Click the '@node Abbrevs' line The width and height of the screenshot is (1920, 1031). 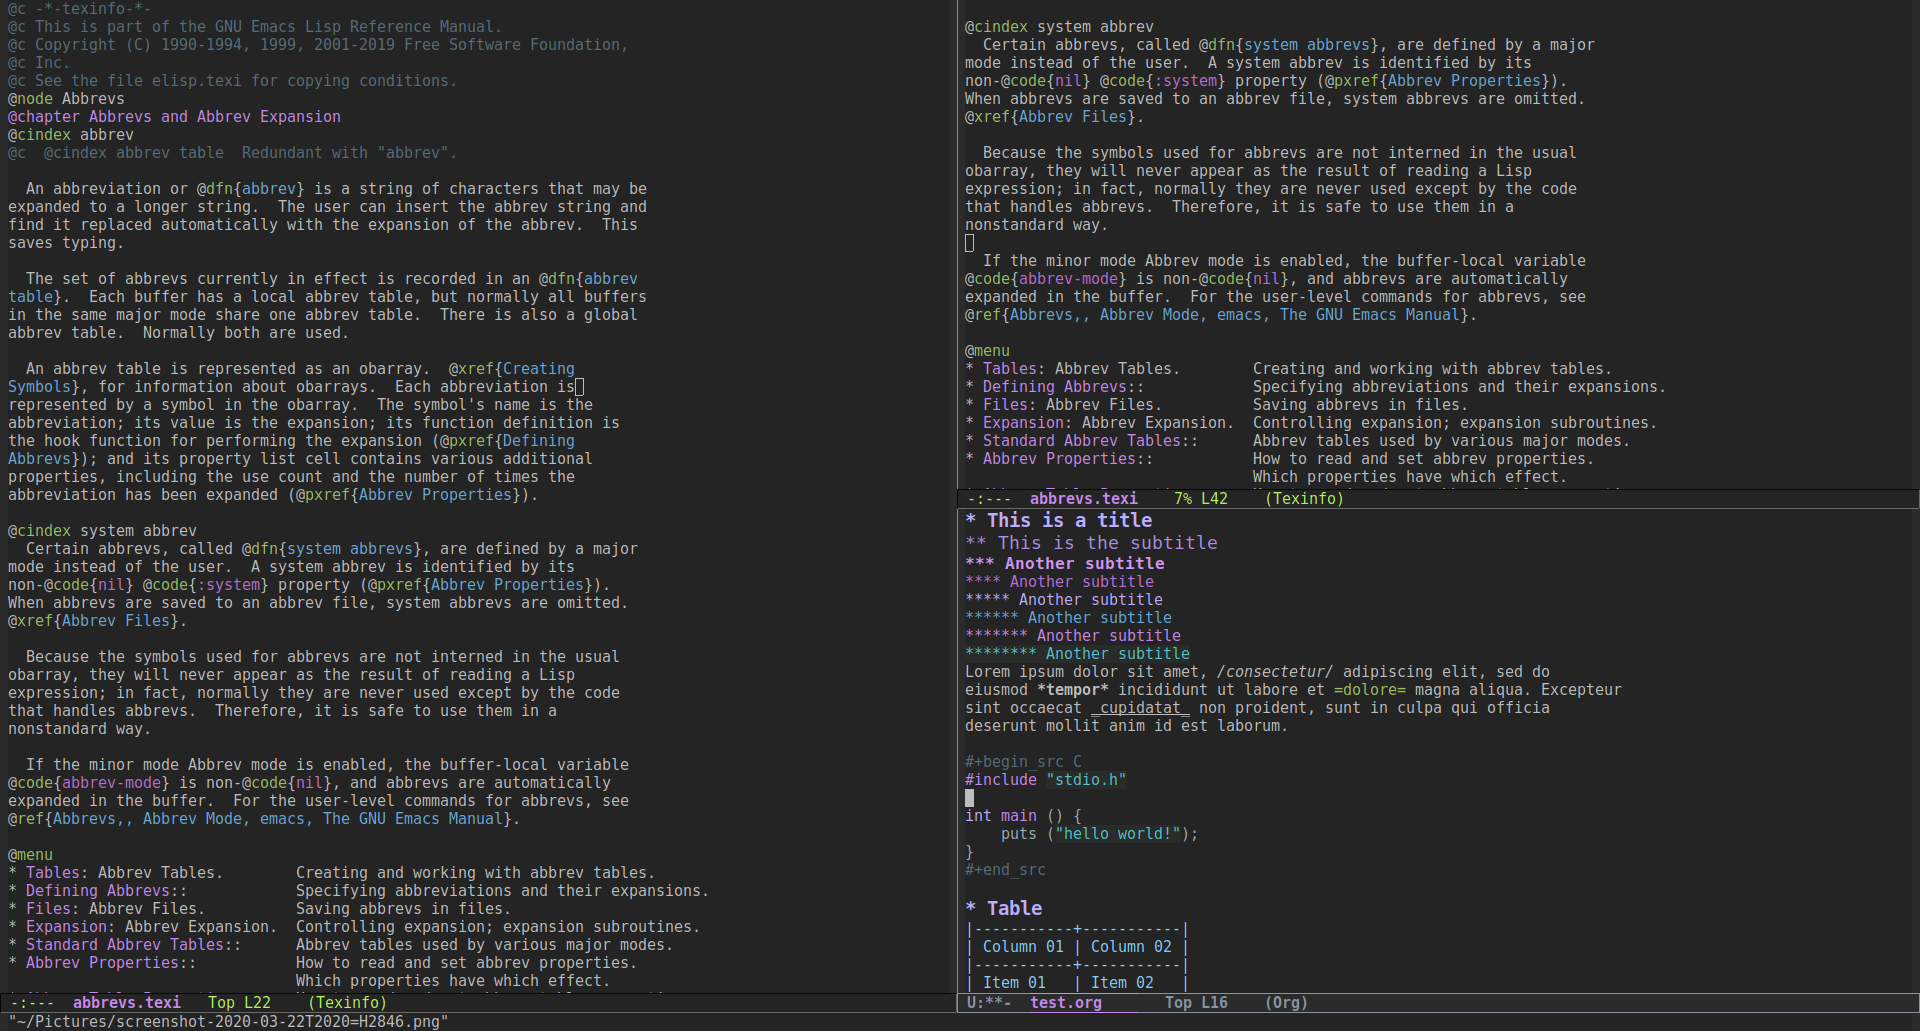click(66, 98)
